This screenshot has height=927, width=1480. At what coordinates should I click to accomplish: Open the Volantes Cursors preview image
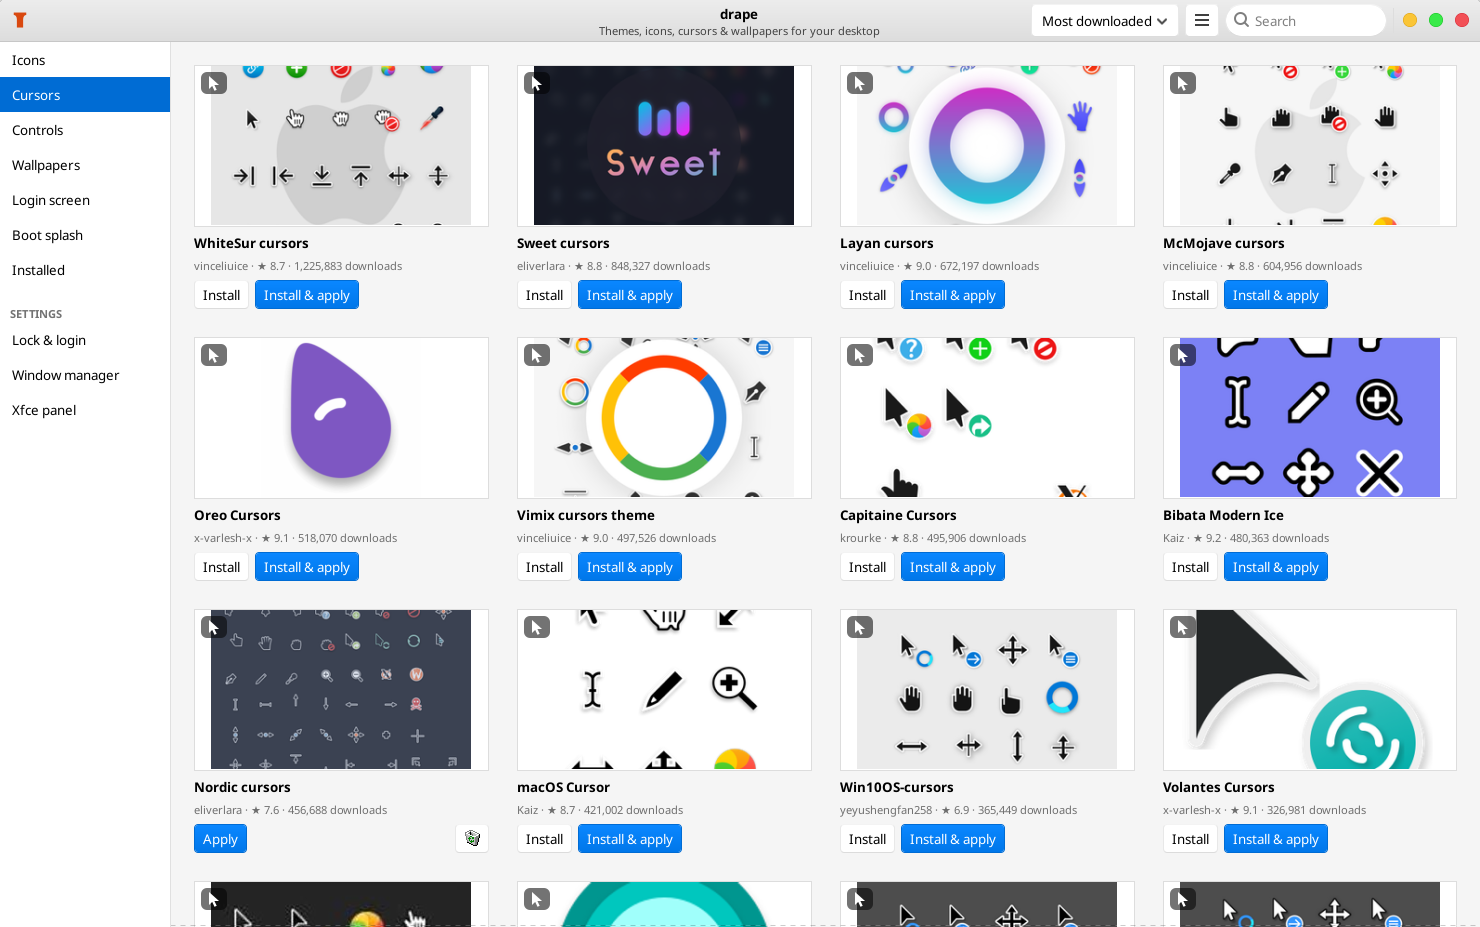1310,690
